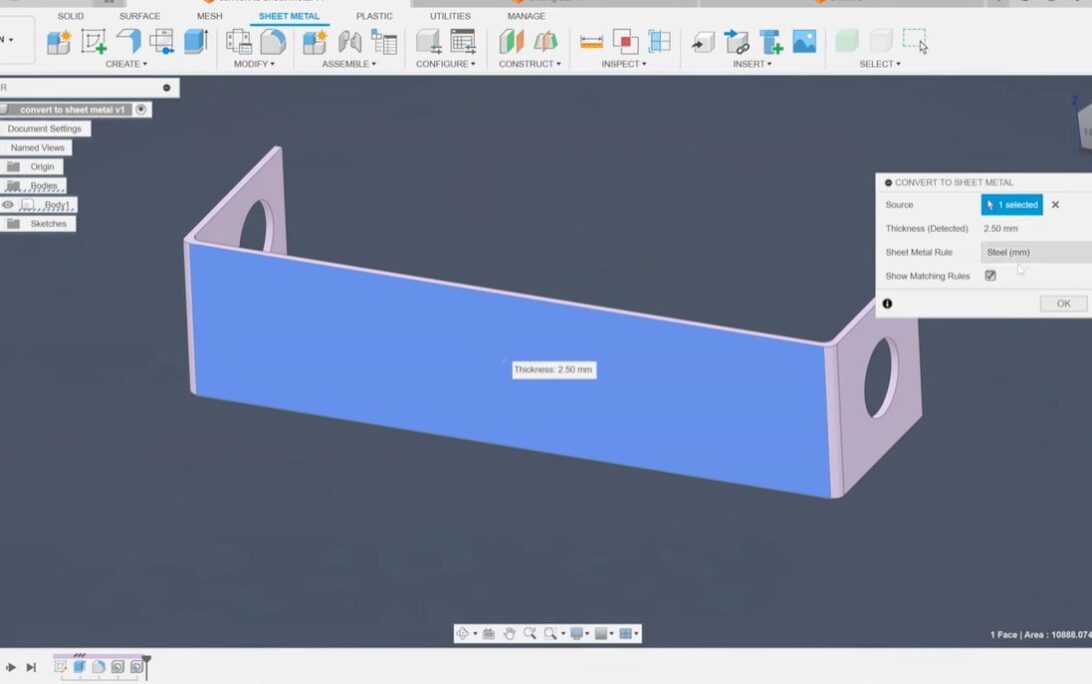Switch to the SURFACE tab
Screen dimensions: 1092x684
[x=139, y=16]
